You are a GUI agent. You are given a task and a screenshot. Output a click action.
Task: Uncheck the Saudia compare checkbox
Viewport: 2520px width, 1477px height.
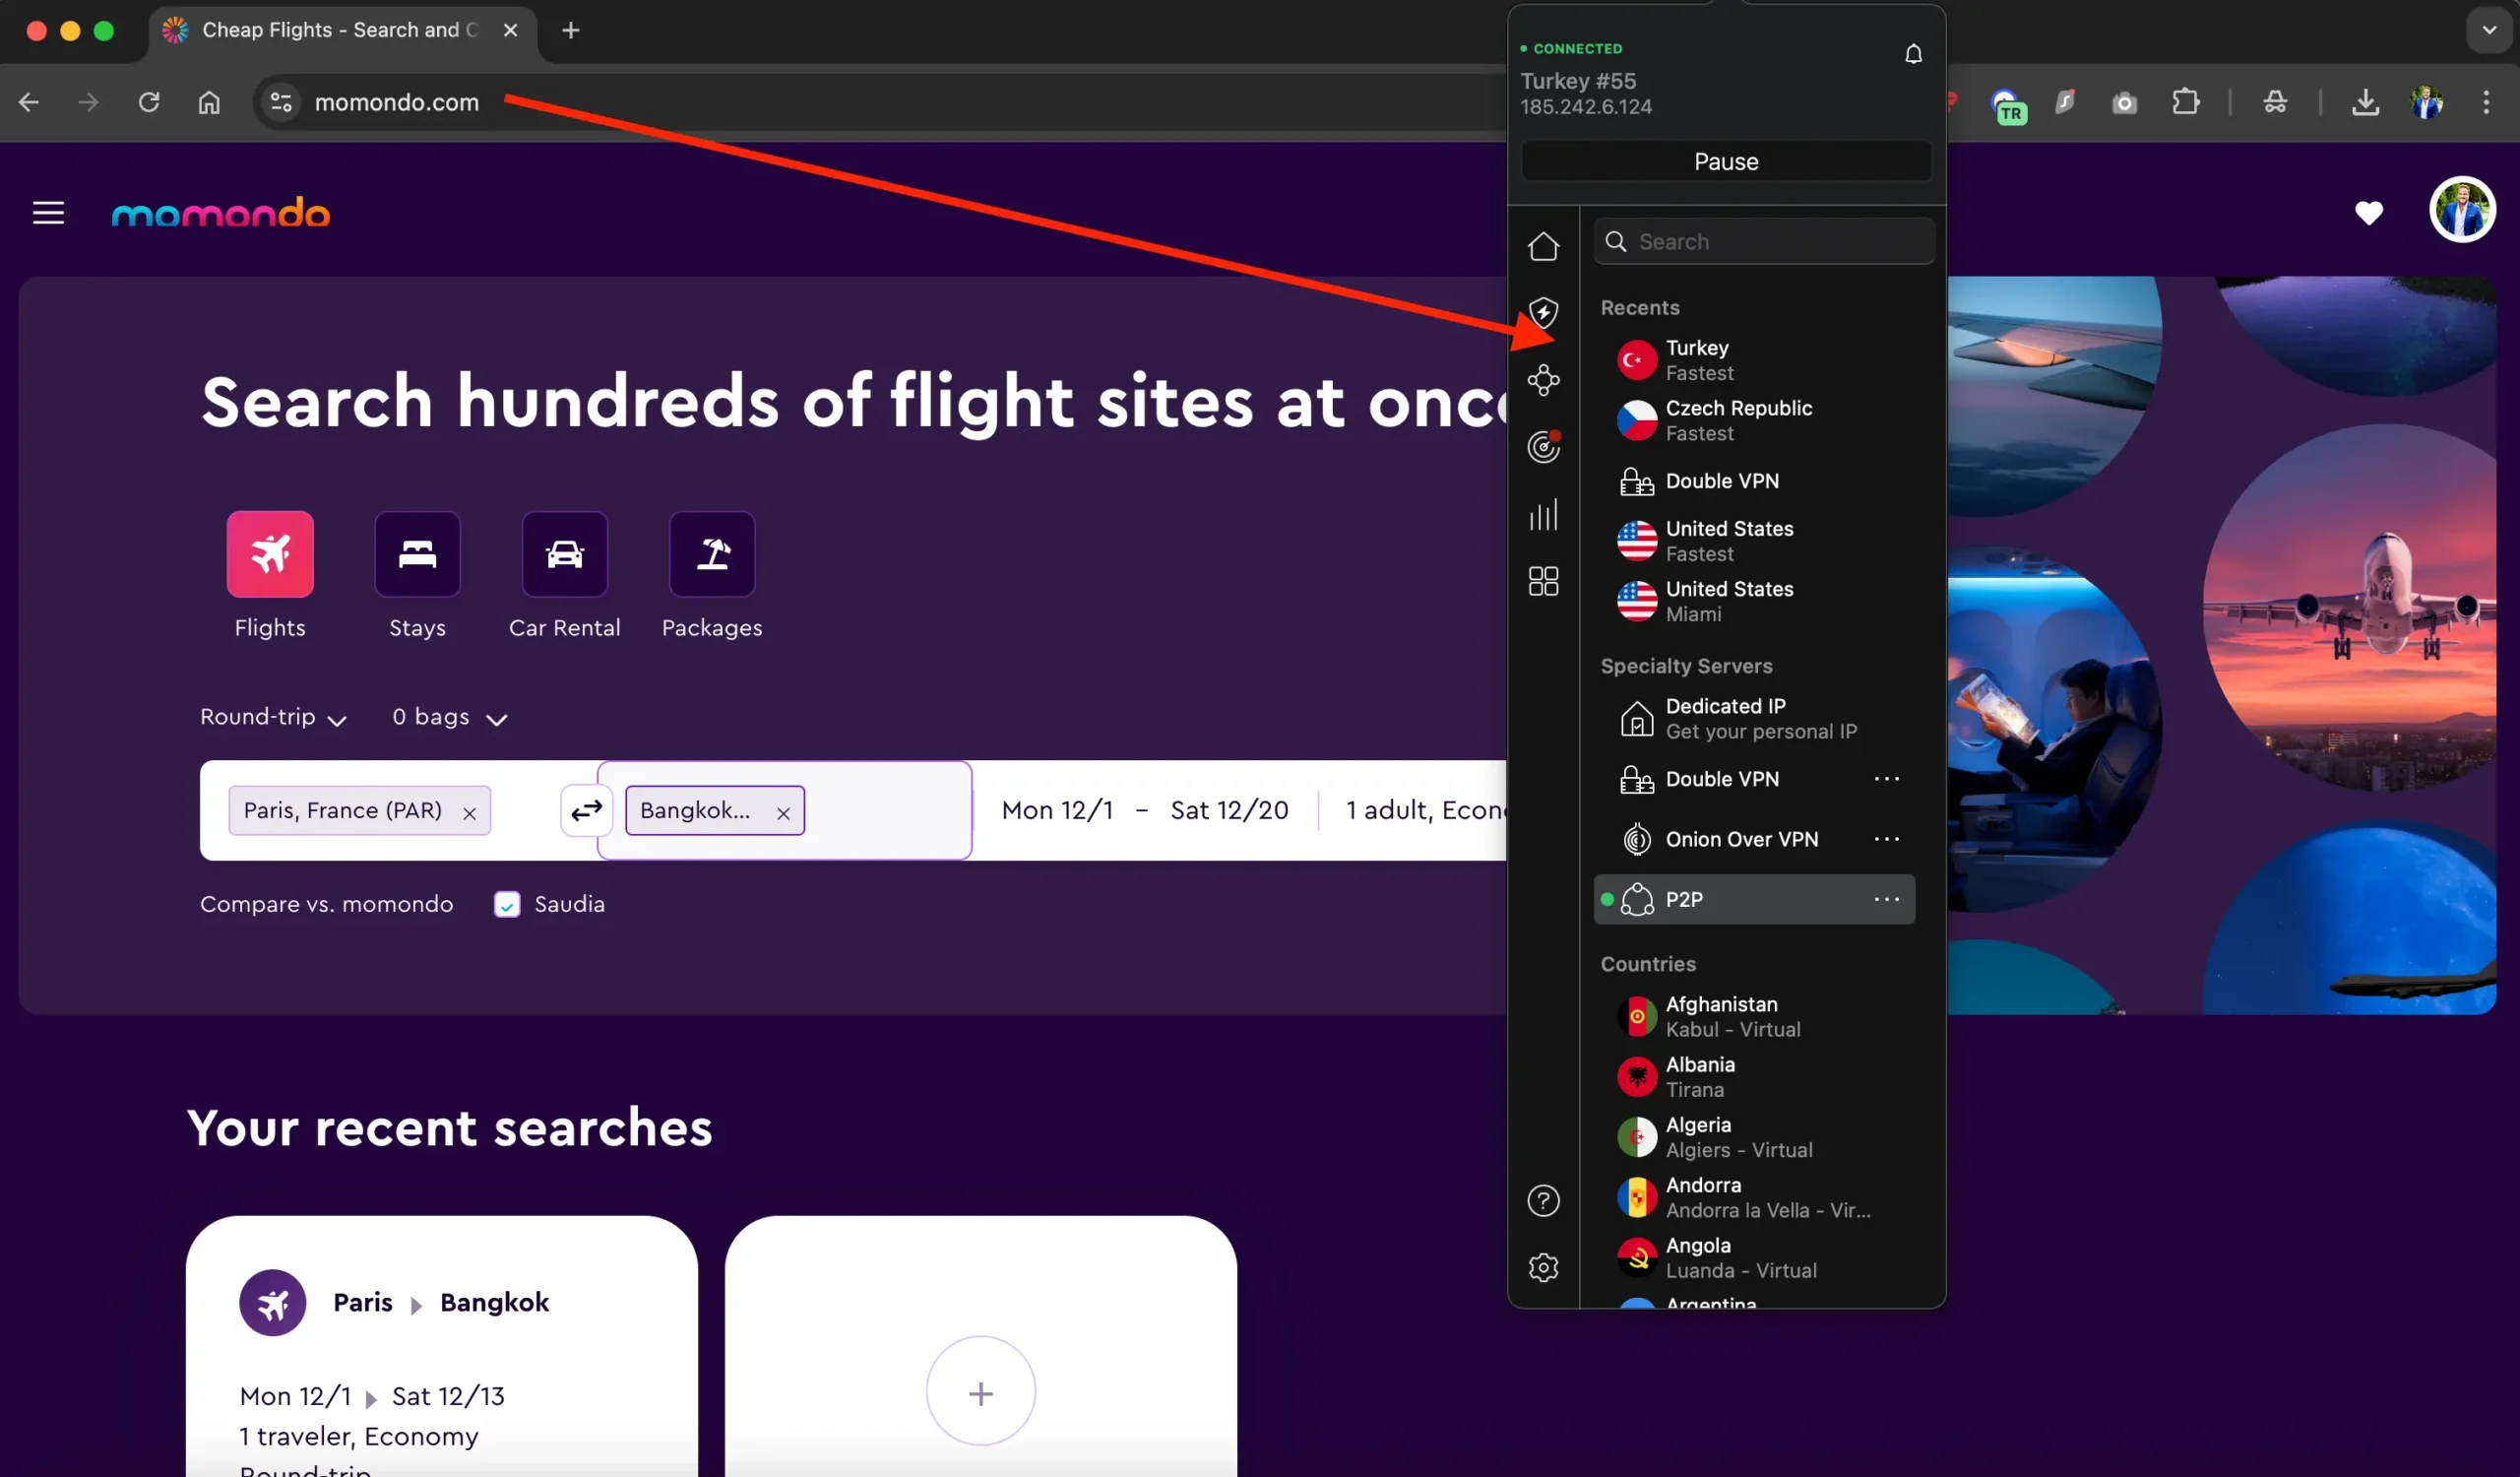(x=507, y=903)
